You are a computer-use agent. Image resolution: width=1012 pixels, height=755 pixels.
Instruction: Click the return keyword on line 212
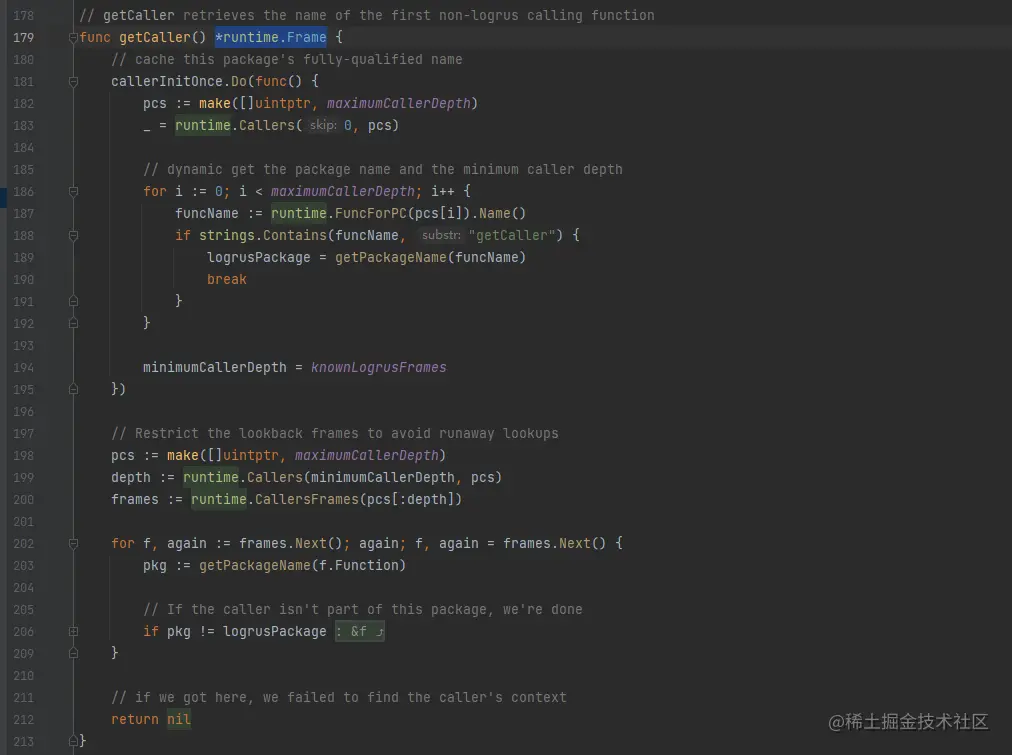coord(134,720)
